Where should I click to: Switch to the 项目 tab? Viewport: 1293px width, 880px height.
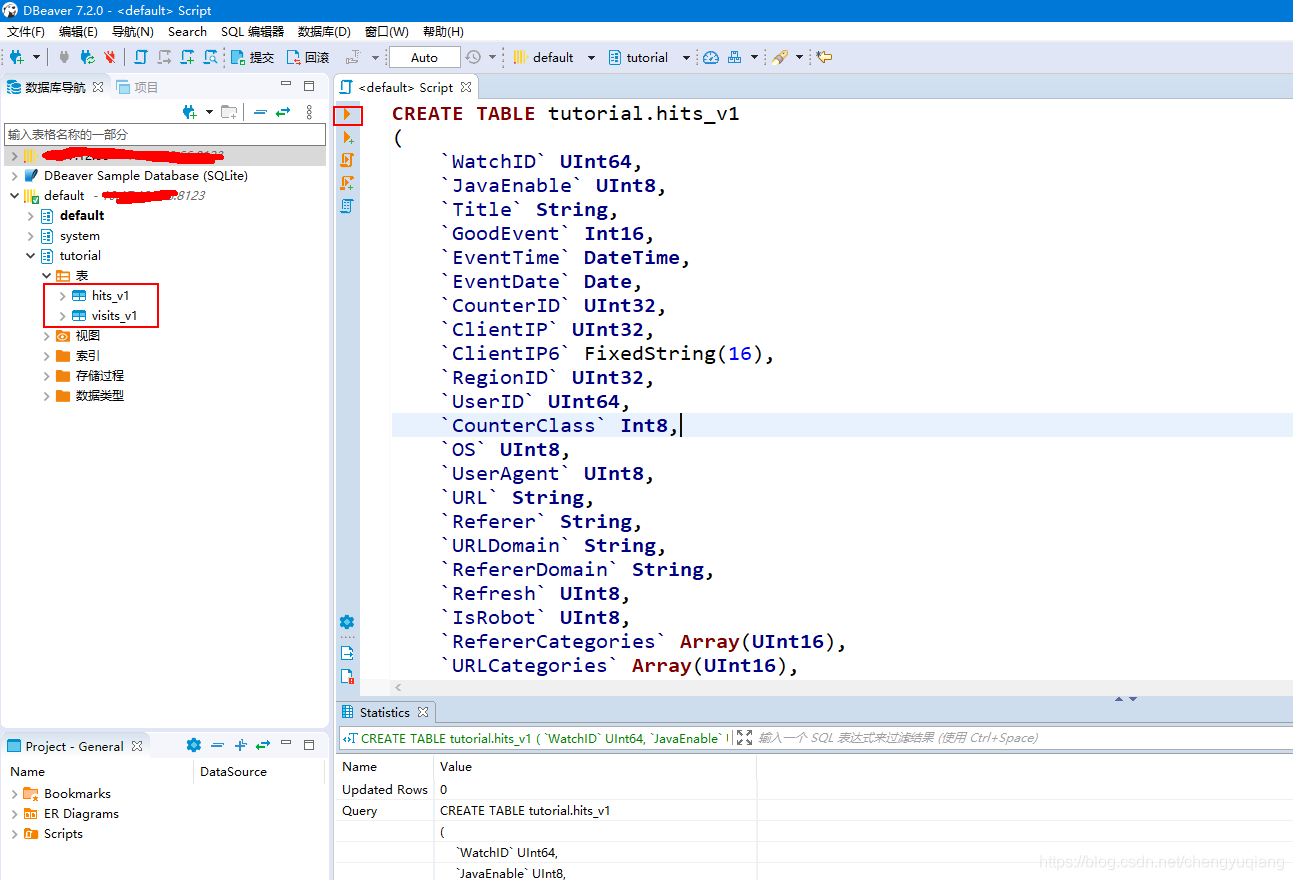coord(138,87)
